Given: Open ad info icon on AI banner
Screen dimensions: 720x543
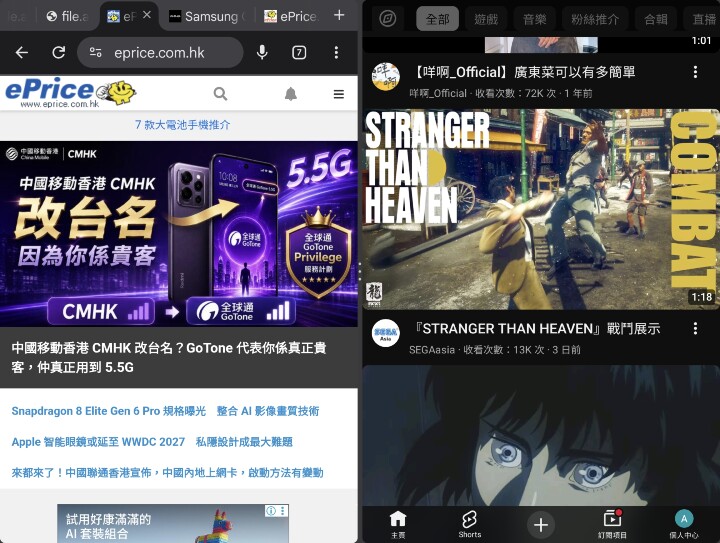Looking at the screenshot, I should coord(271,510).
